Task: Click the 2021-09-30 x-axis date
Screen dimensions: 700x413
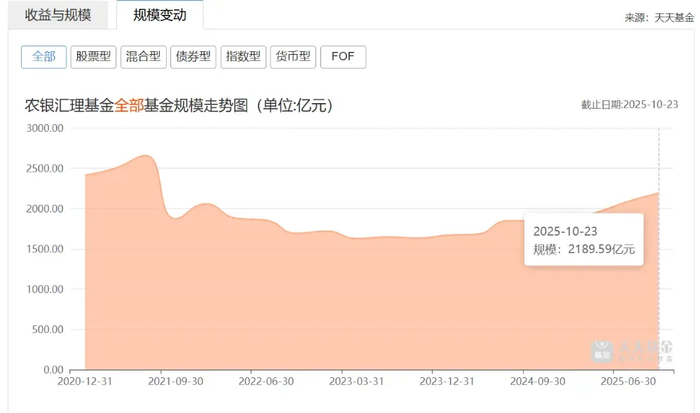Action: pyautogui.click(x=175, y=381)
